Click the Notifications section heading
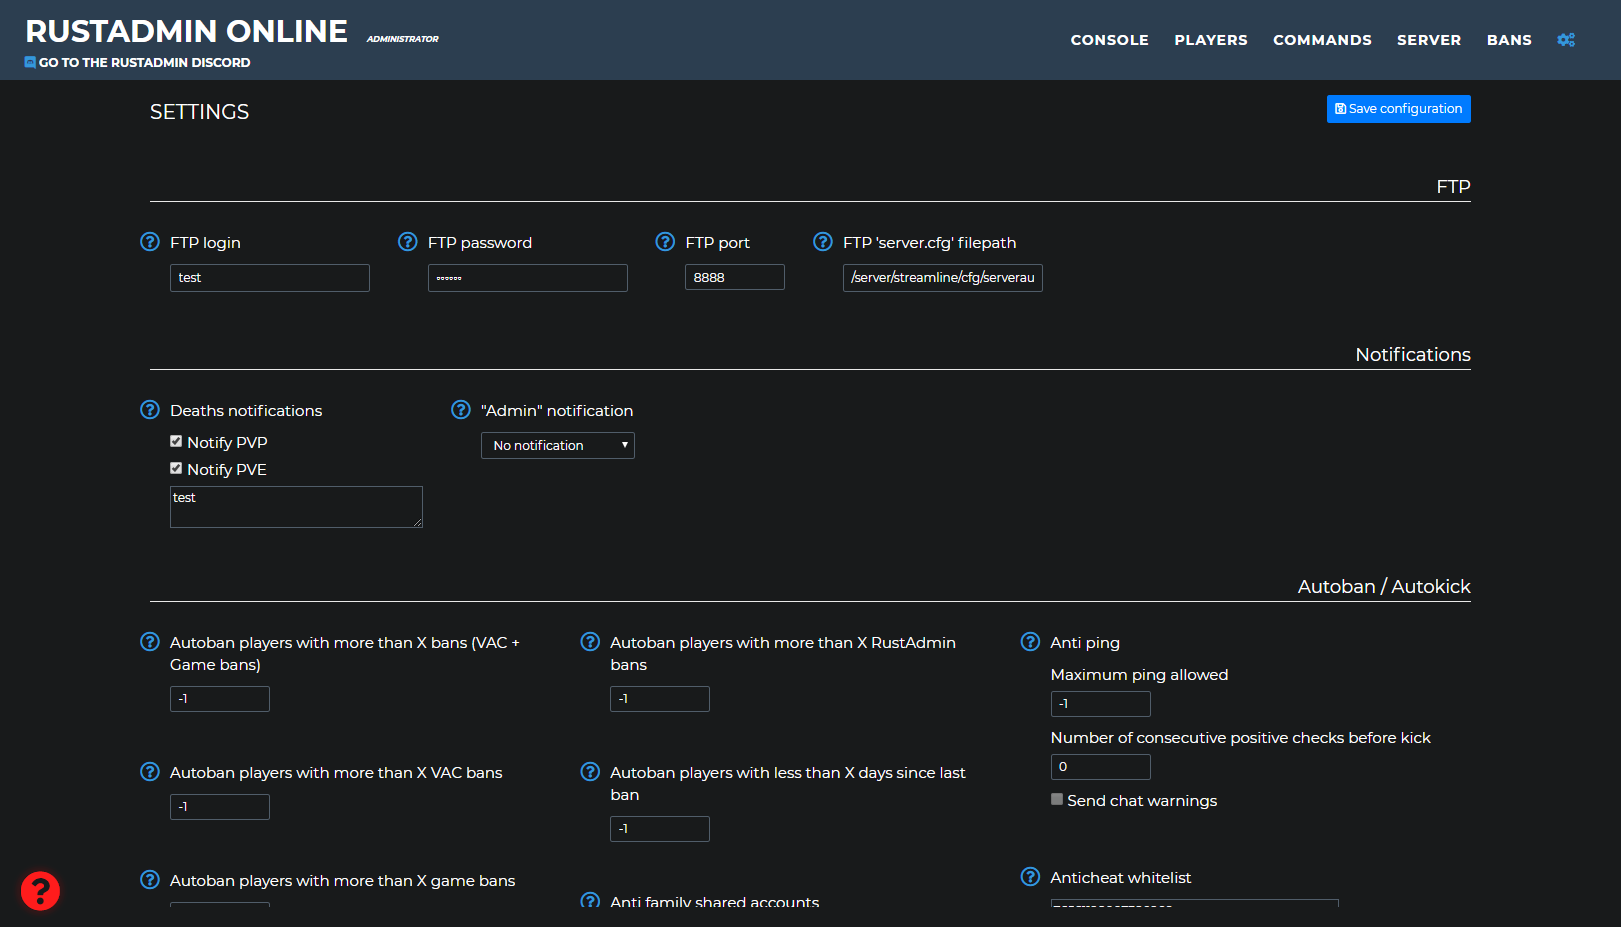Screen dimensions: 1621x927 [1413, 354]
